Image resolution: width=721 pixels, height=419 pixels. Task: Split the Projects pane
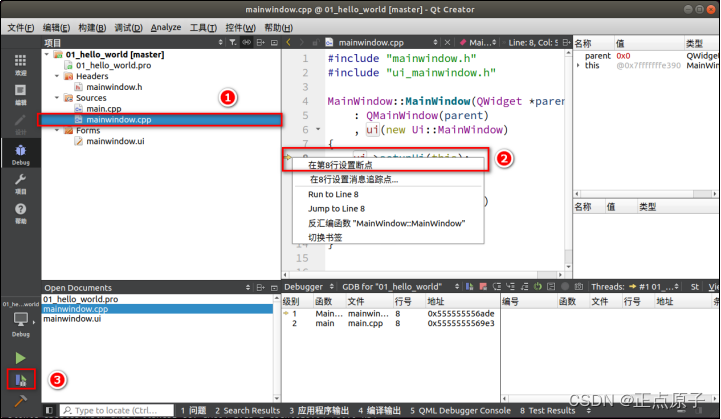pos(261,42)
